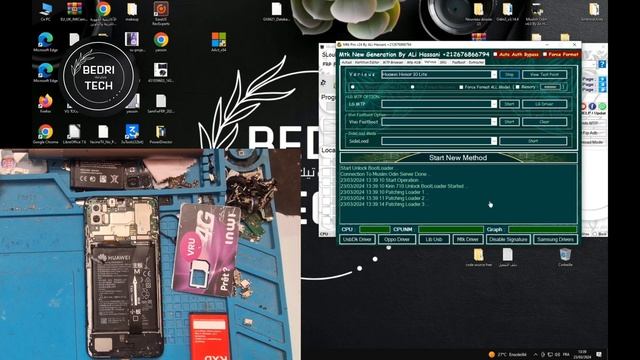Click the Graph progress bar
This screenshot has width=640, height=360.
[x=542, y=229]
